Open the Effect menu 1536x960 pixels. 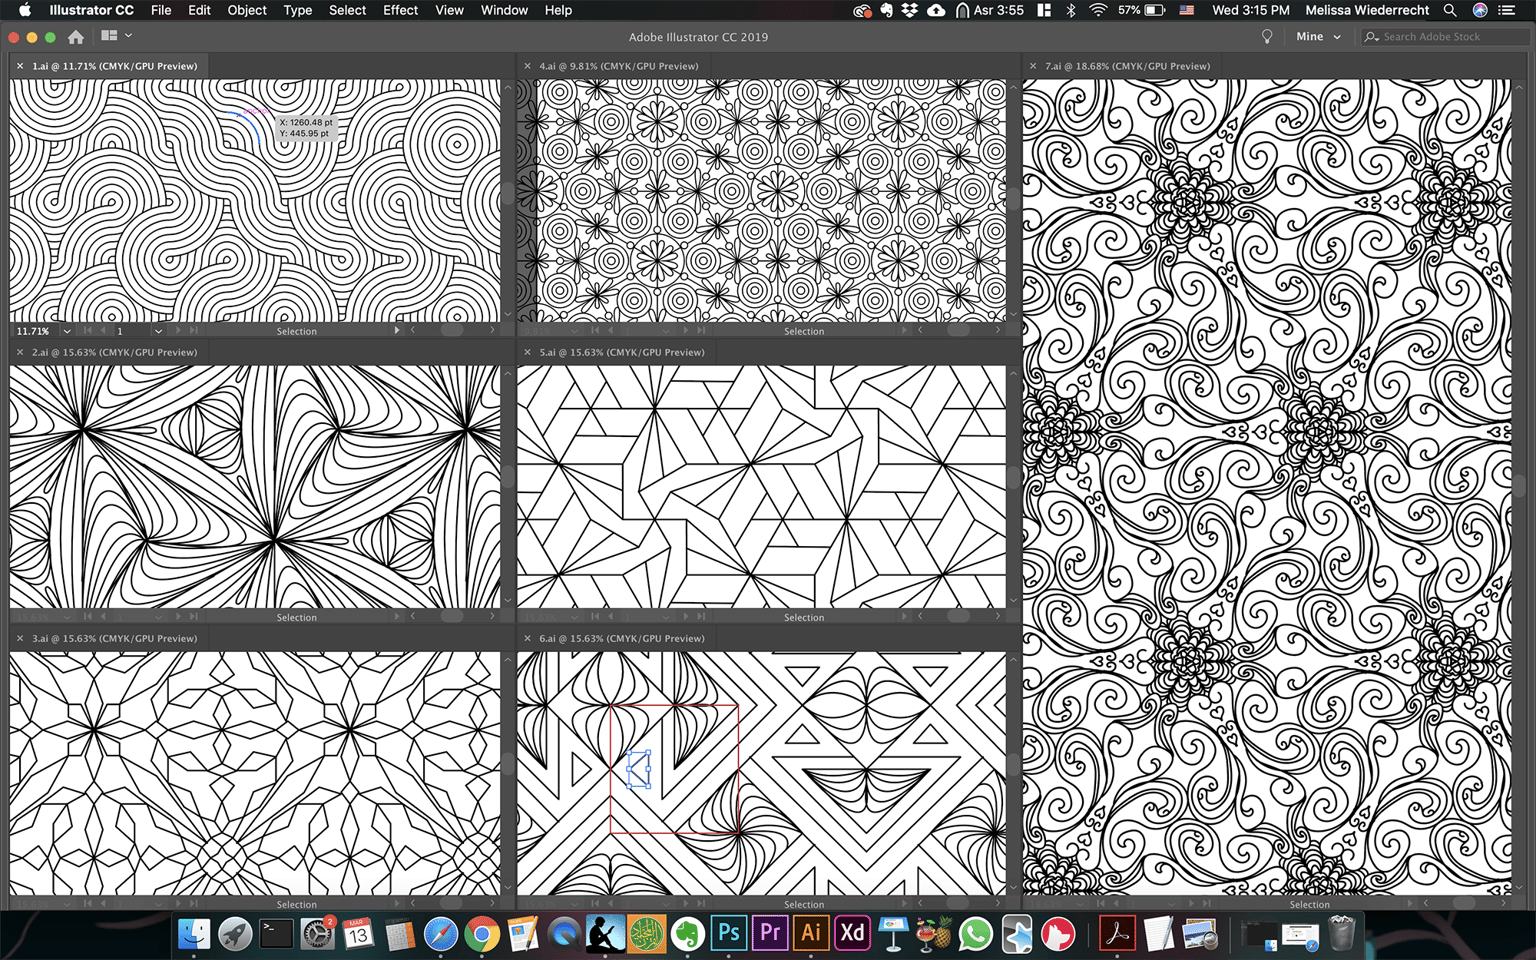point(400,10)
